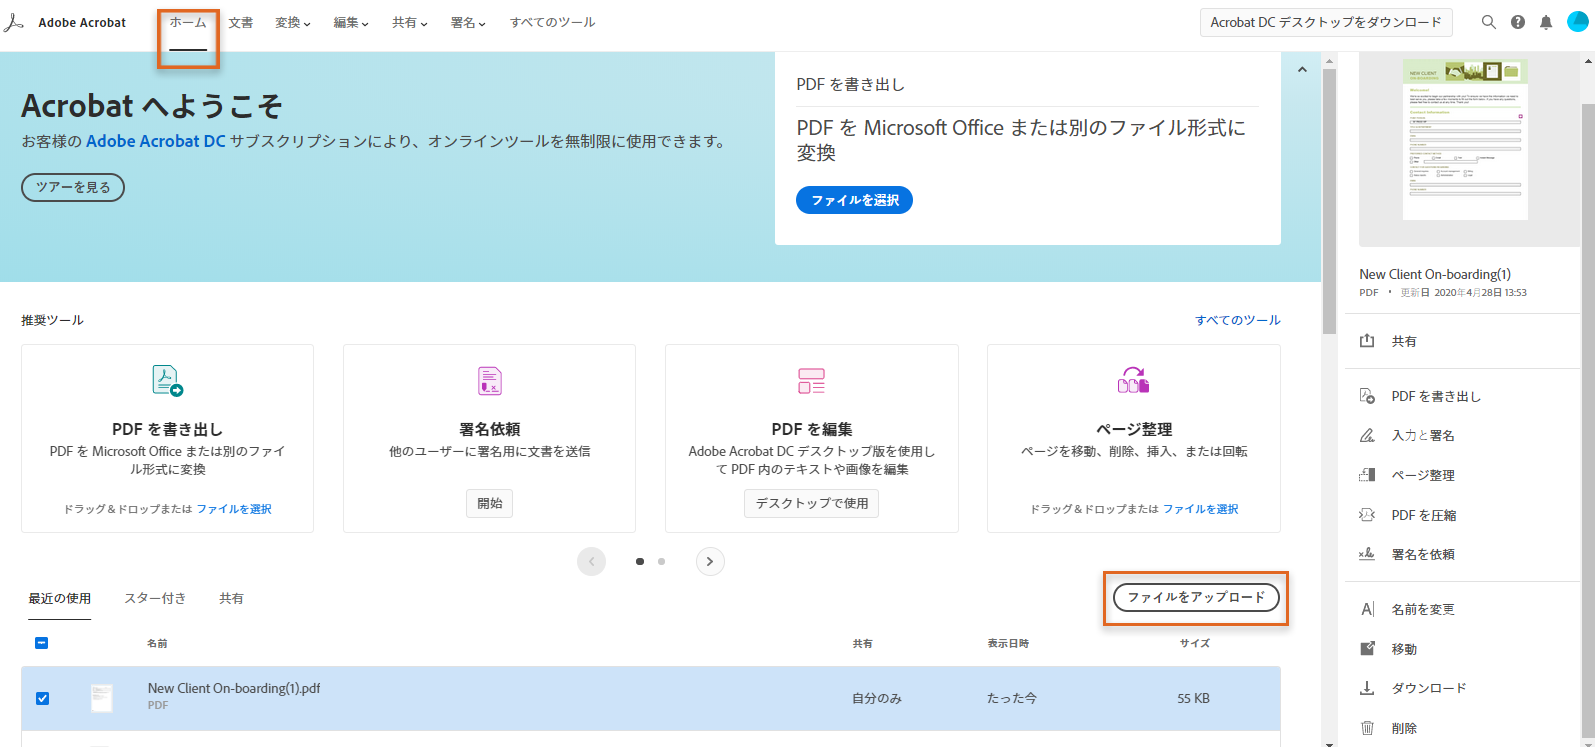Viewport: 1595px width, 747px height.
Task: Click the ページ整理 icon in side panel
Action: (x=1367, y=475)
